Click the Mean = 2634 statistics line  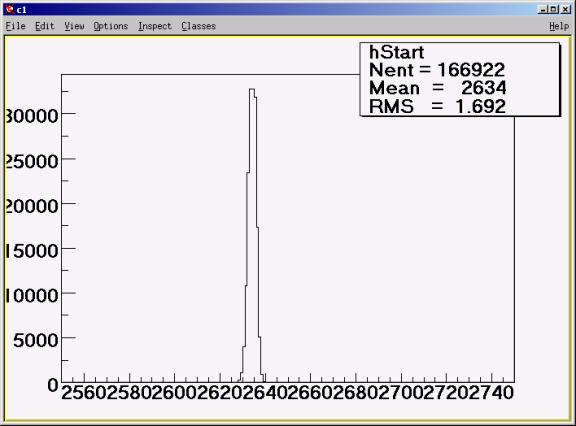(438, 88)
